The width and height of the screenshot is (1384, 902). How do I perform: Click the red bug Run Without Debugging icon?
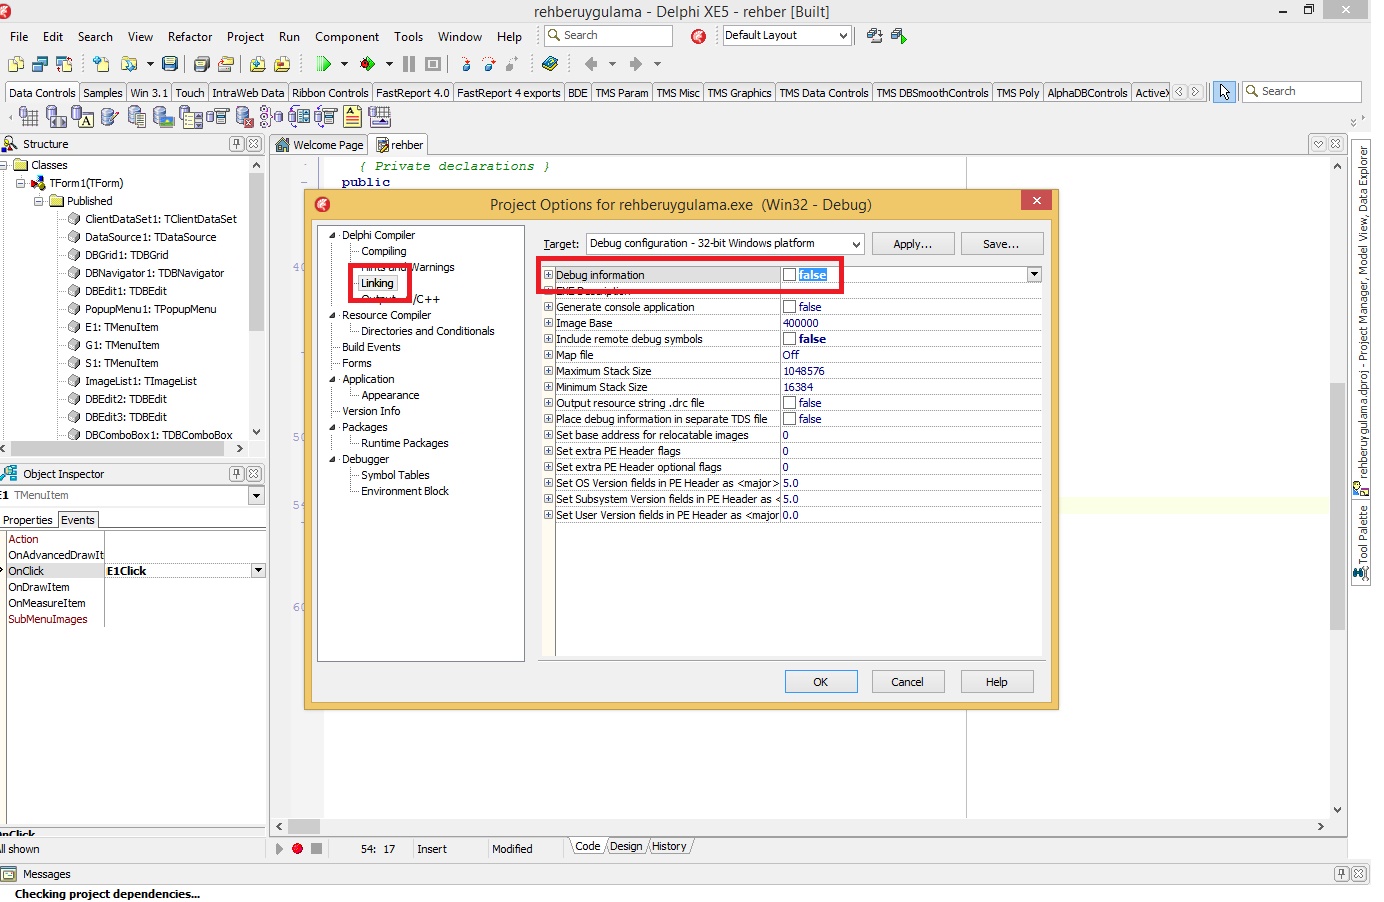click(x=368, y=64)
